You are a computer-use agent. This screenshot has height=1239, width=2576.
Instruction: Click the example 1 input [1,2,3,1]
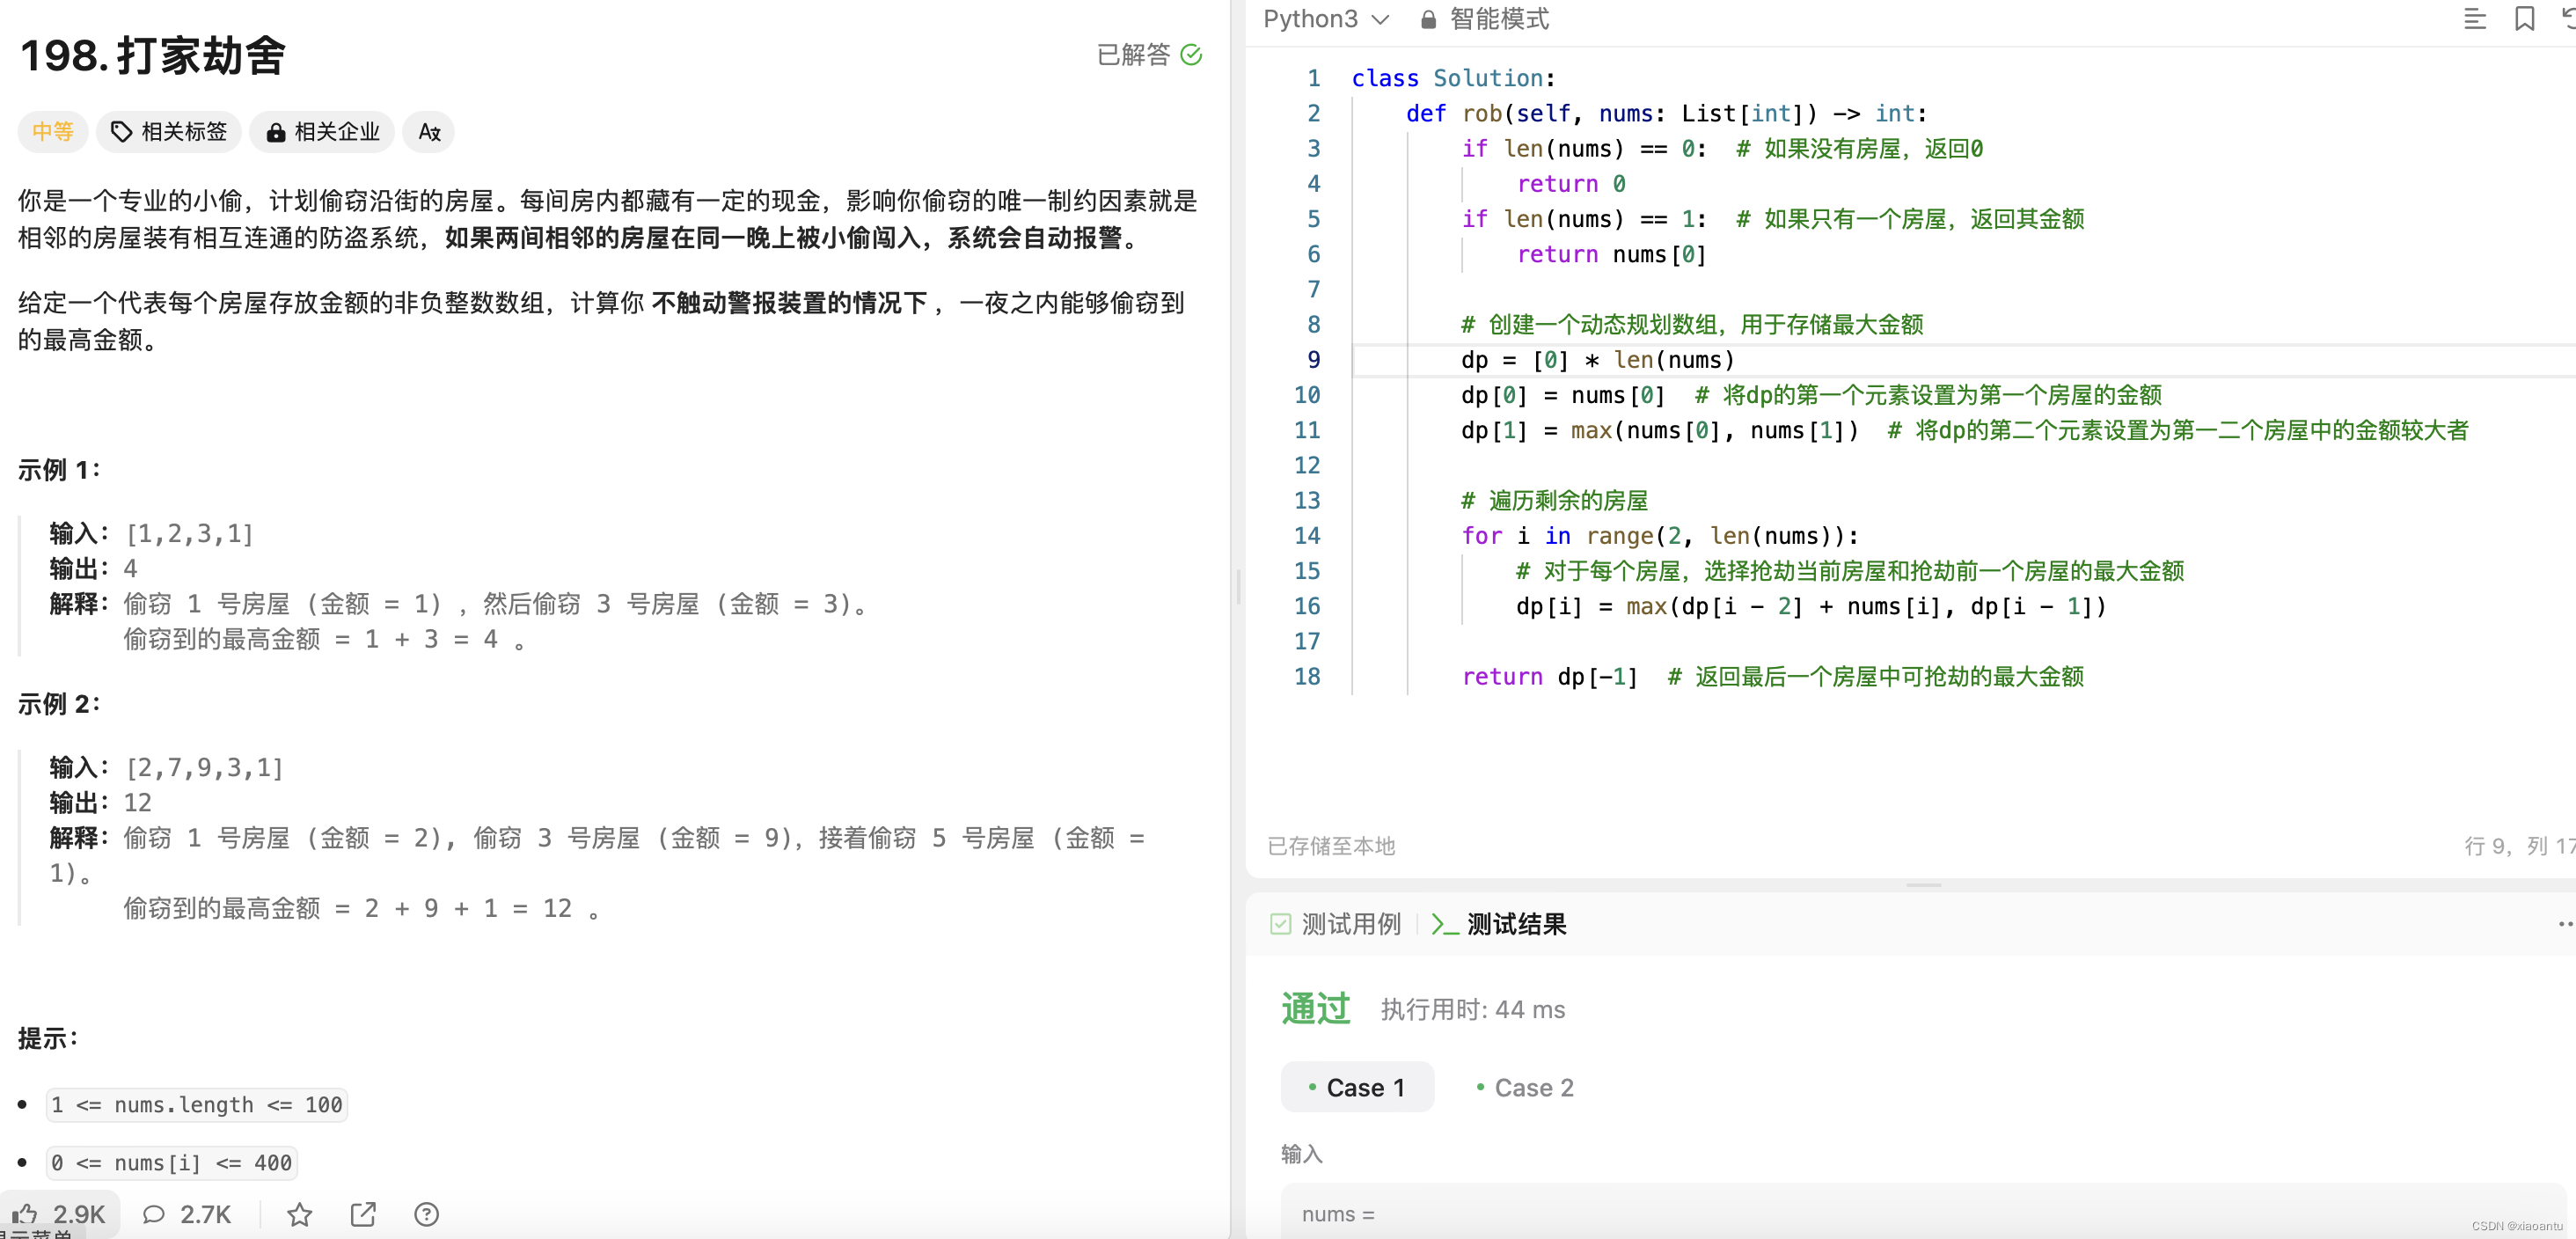point(190,533)
